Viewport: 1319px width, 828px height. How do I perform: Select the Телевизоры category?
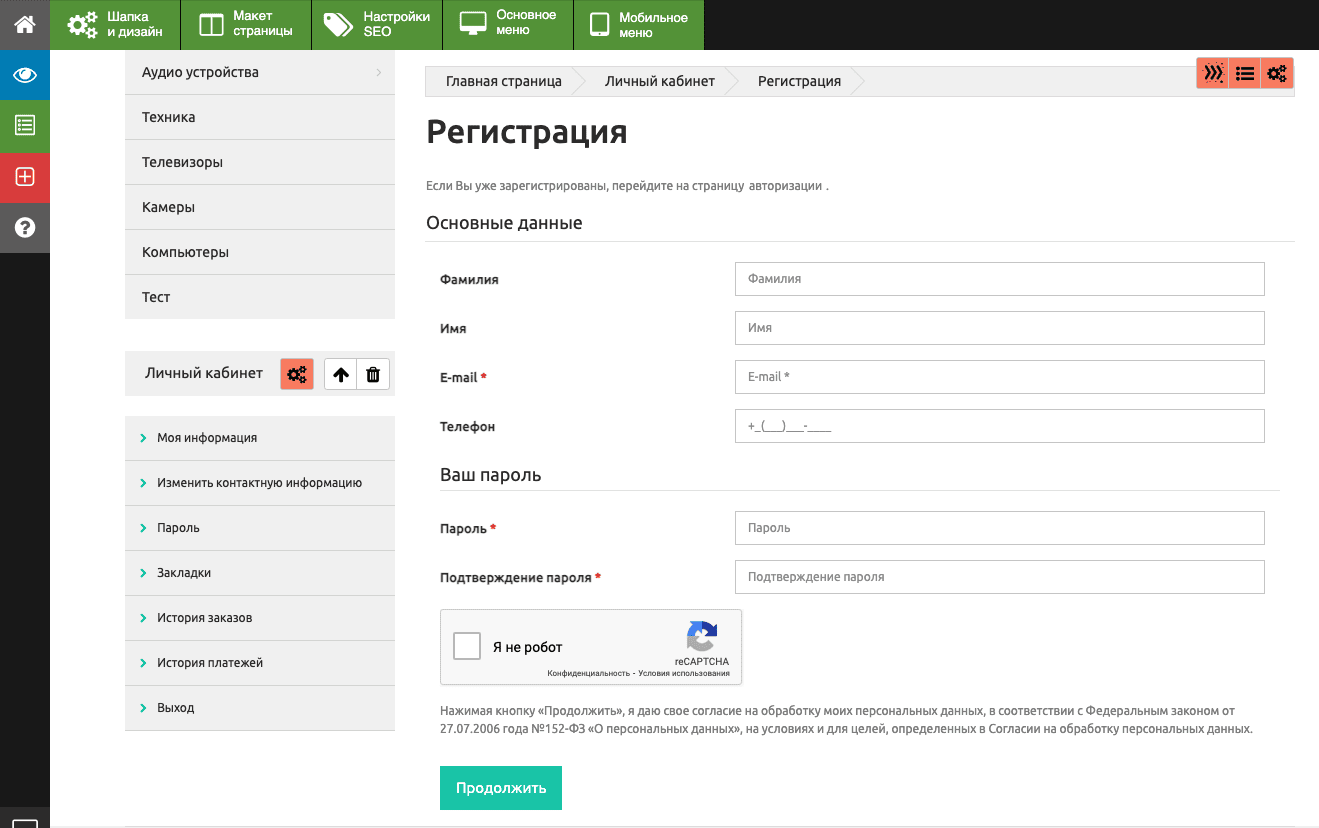pos(260,162)
